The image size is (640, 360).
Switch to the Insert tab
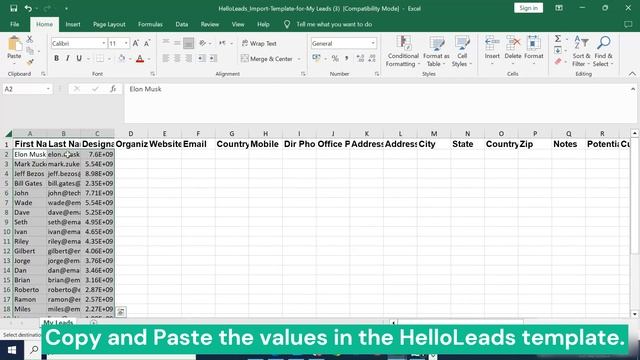click(73, 24)
